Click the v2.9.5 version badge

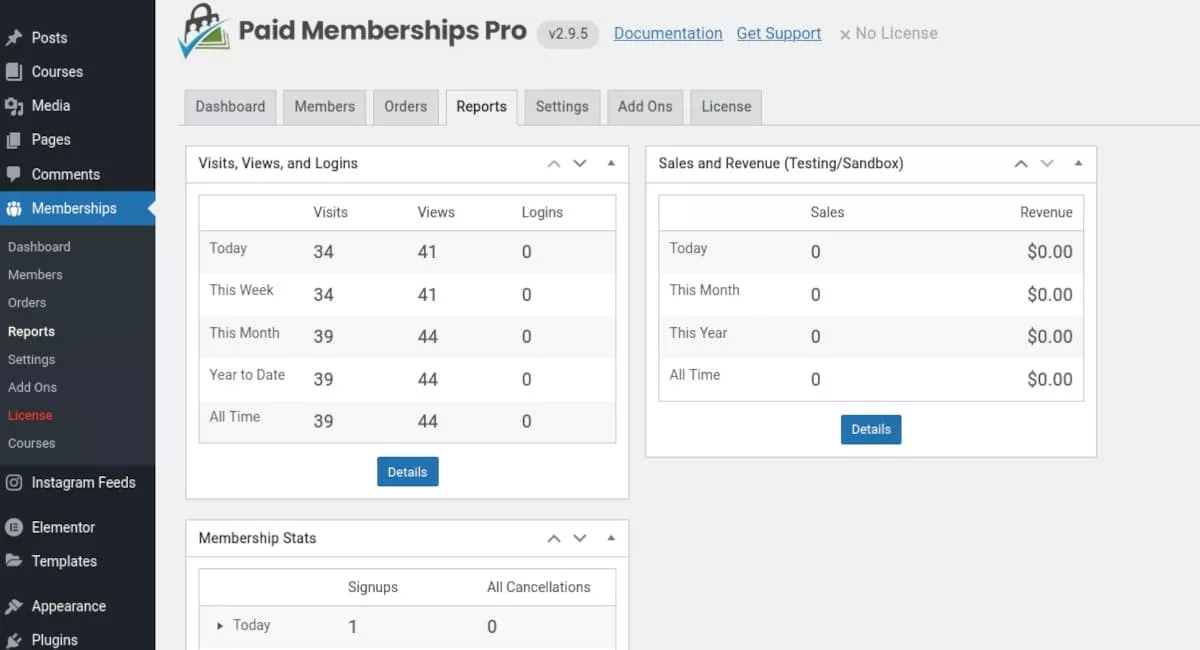click(x=568, y=34)
